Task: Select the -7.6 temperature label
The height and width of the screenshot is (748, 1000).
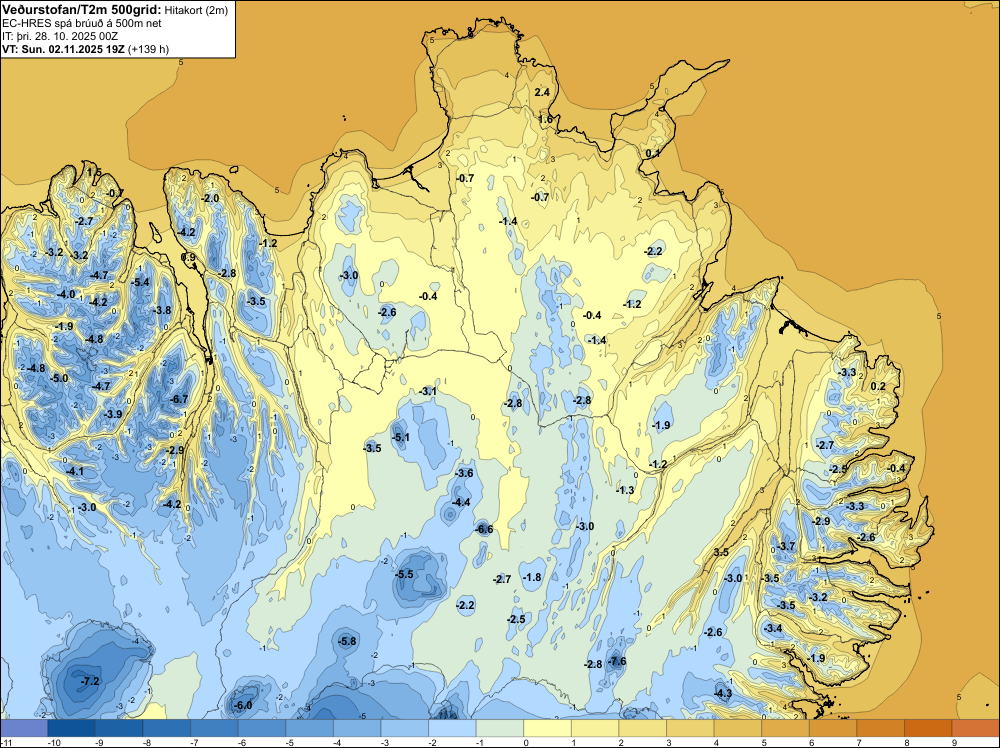Action: point(617,661)
